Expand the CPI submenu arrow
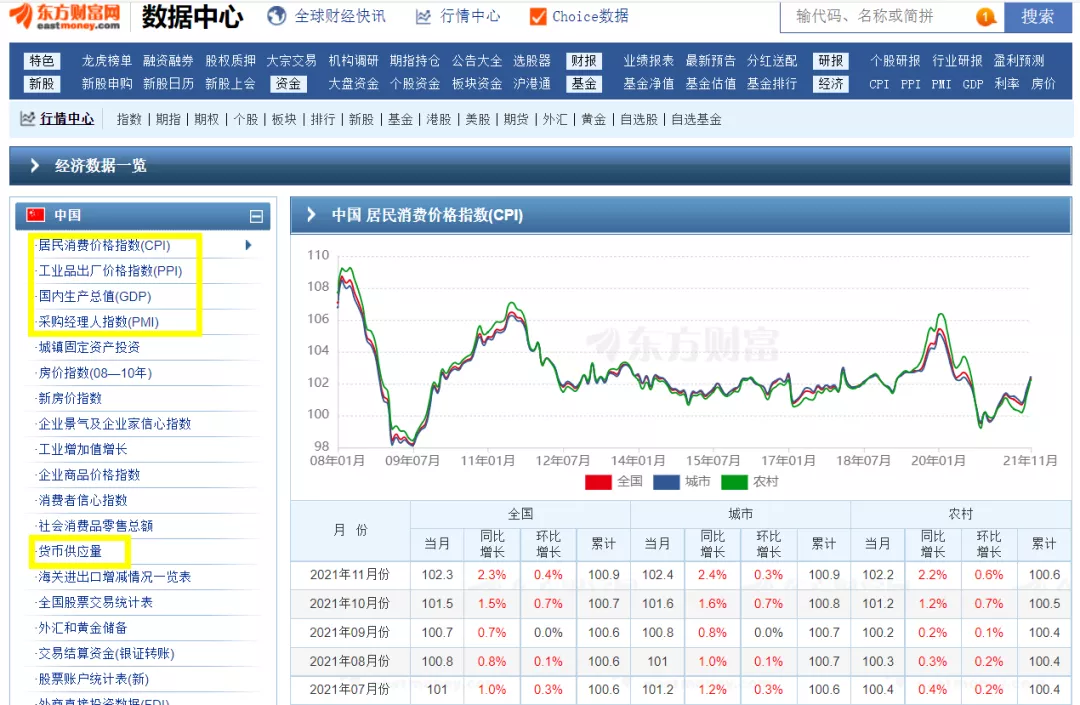This screenshot has width=1080, height=705. tap(246, 245)
